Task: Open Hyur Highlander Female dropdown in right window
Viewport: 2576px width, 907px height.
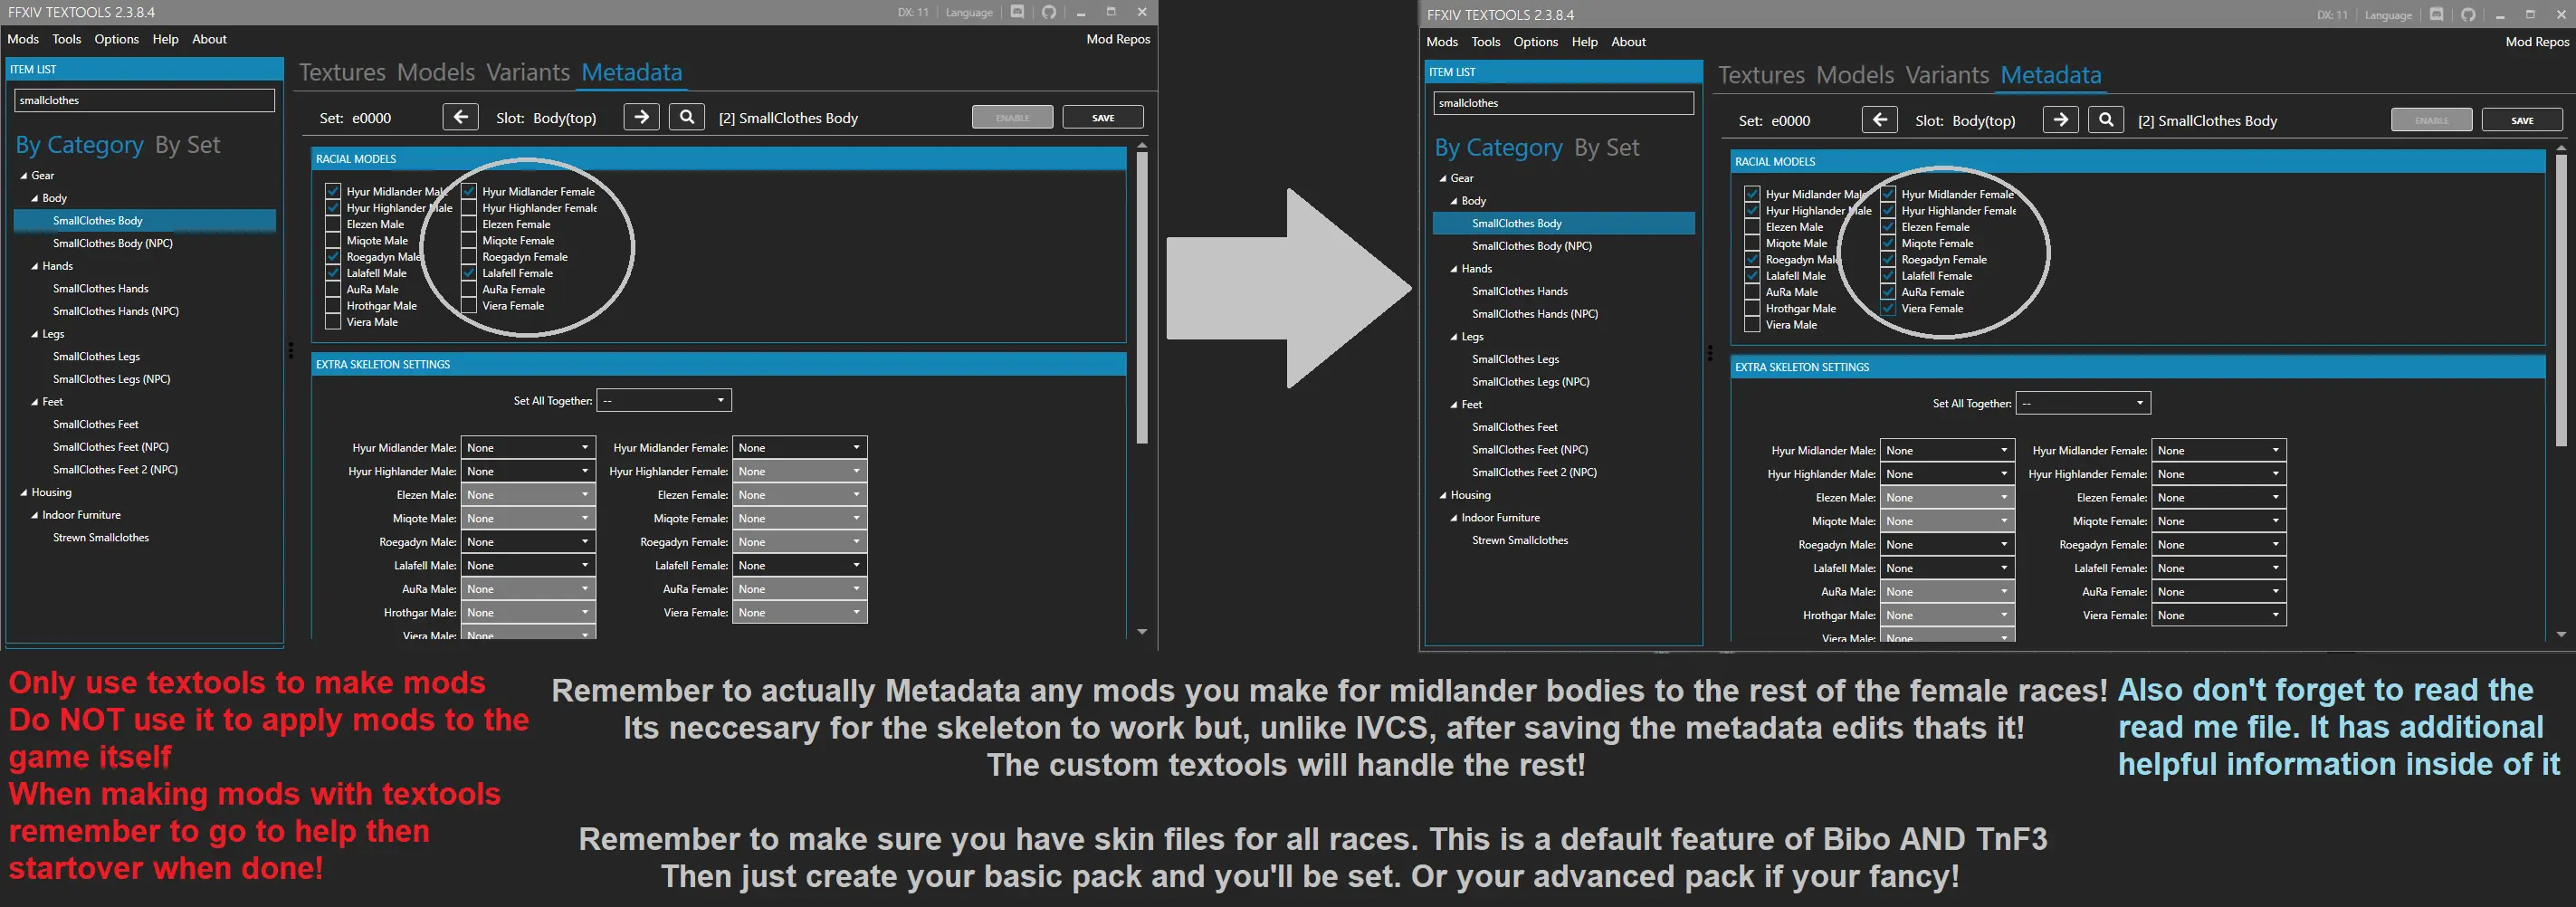Action: pyautogui.click(x=2219, y=474)
